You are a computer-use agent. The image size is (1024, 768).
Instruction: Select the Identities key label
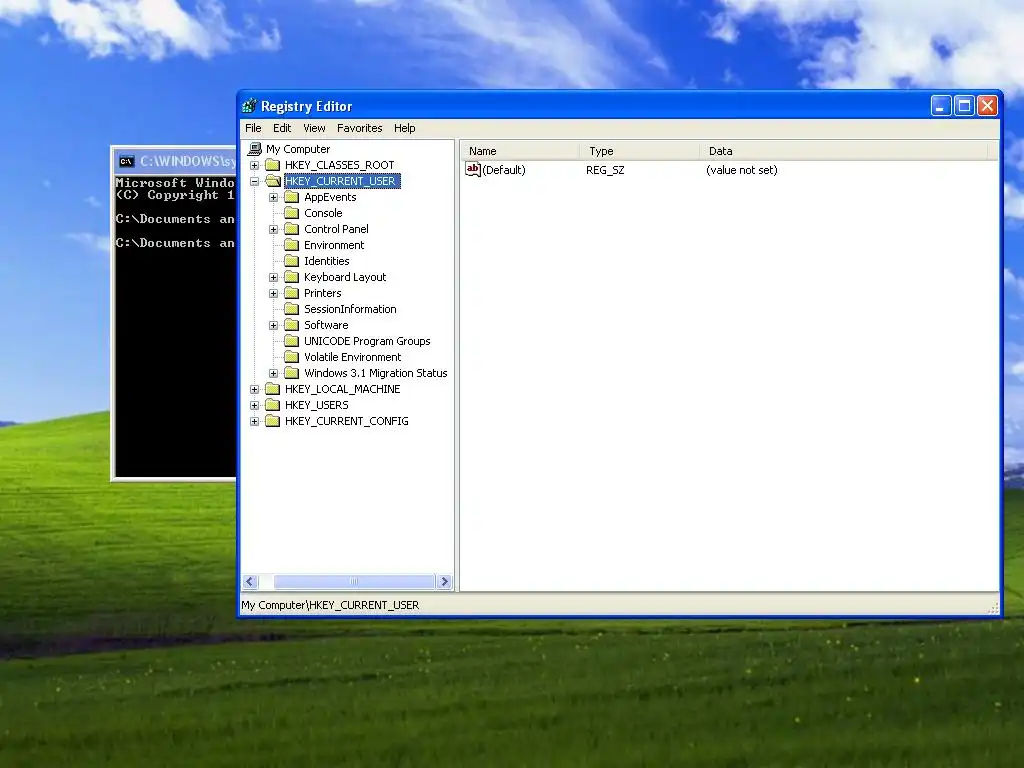coord(327,261)
